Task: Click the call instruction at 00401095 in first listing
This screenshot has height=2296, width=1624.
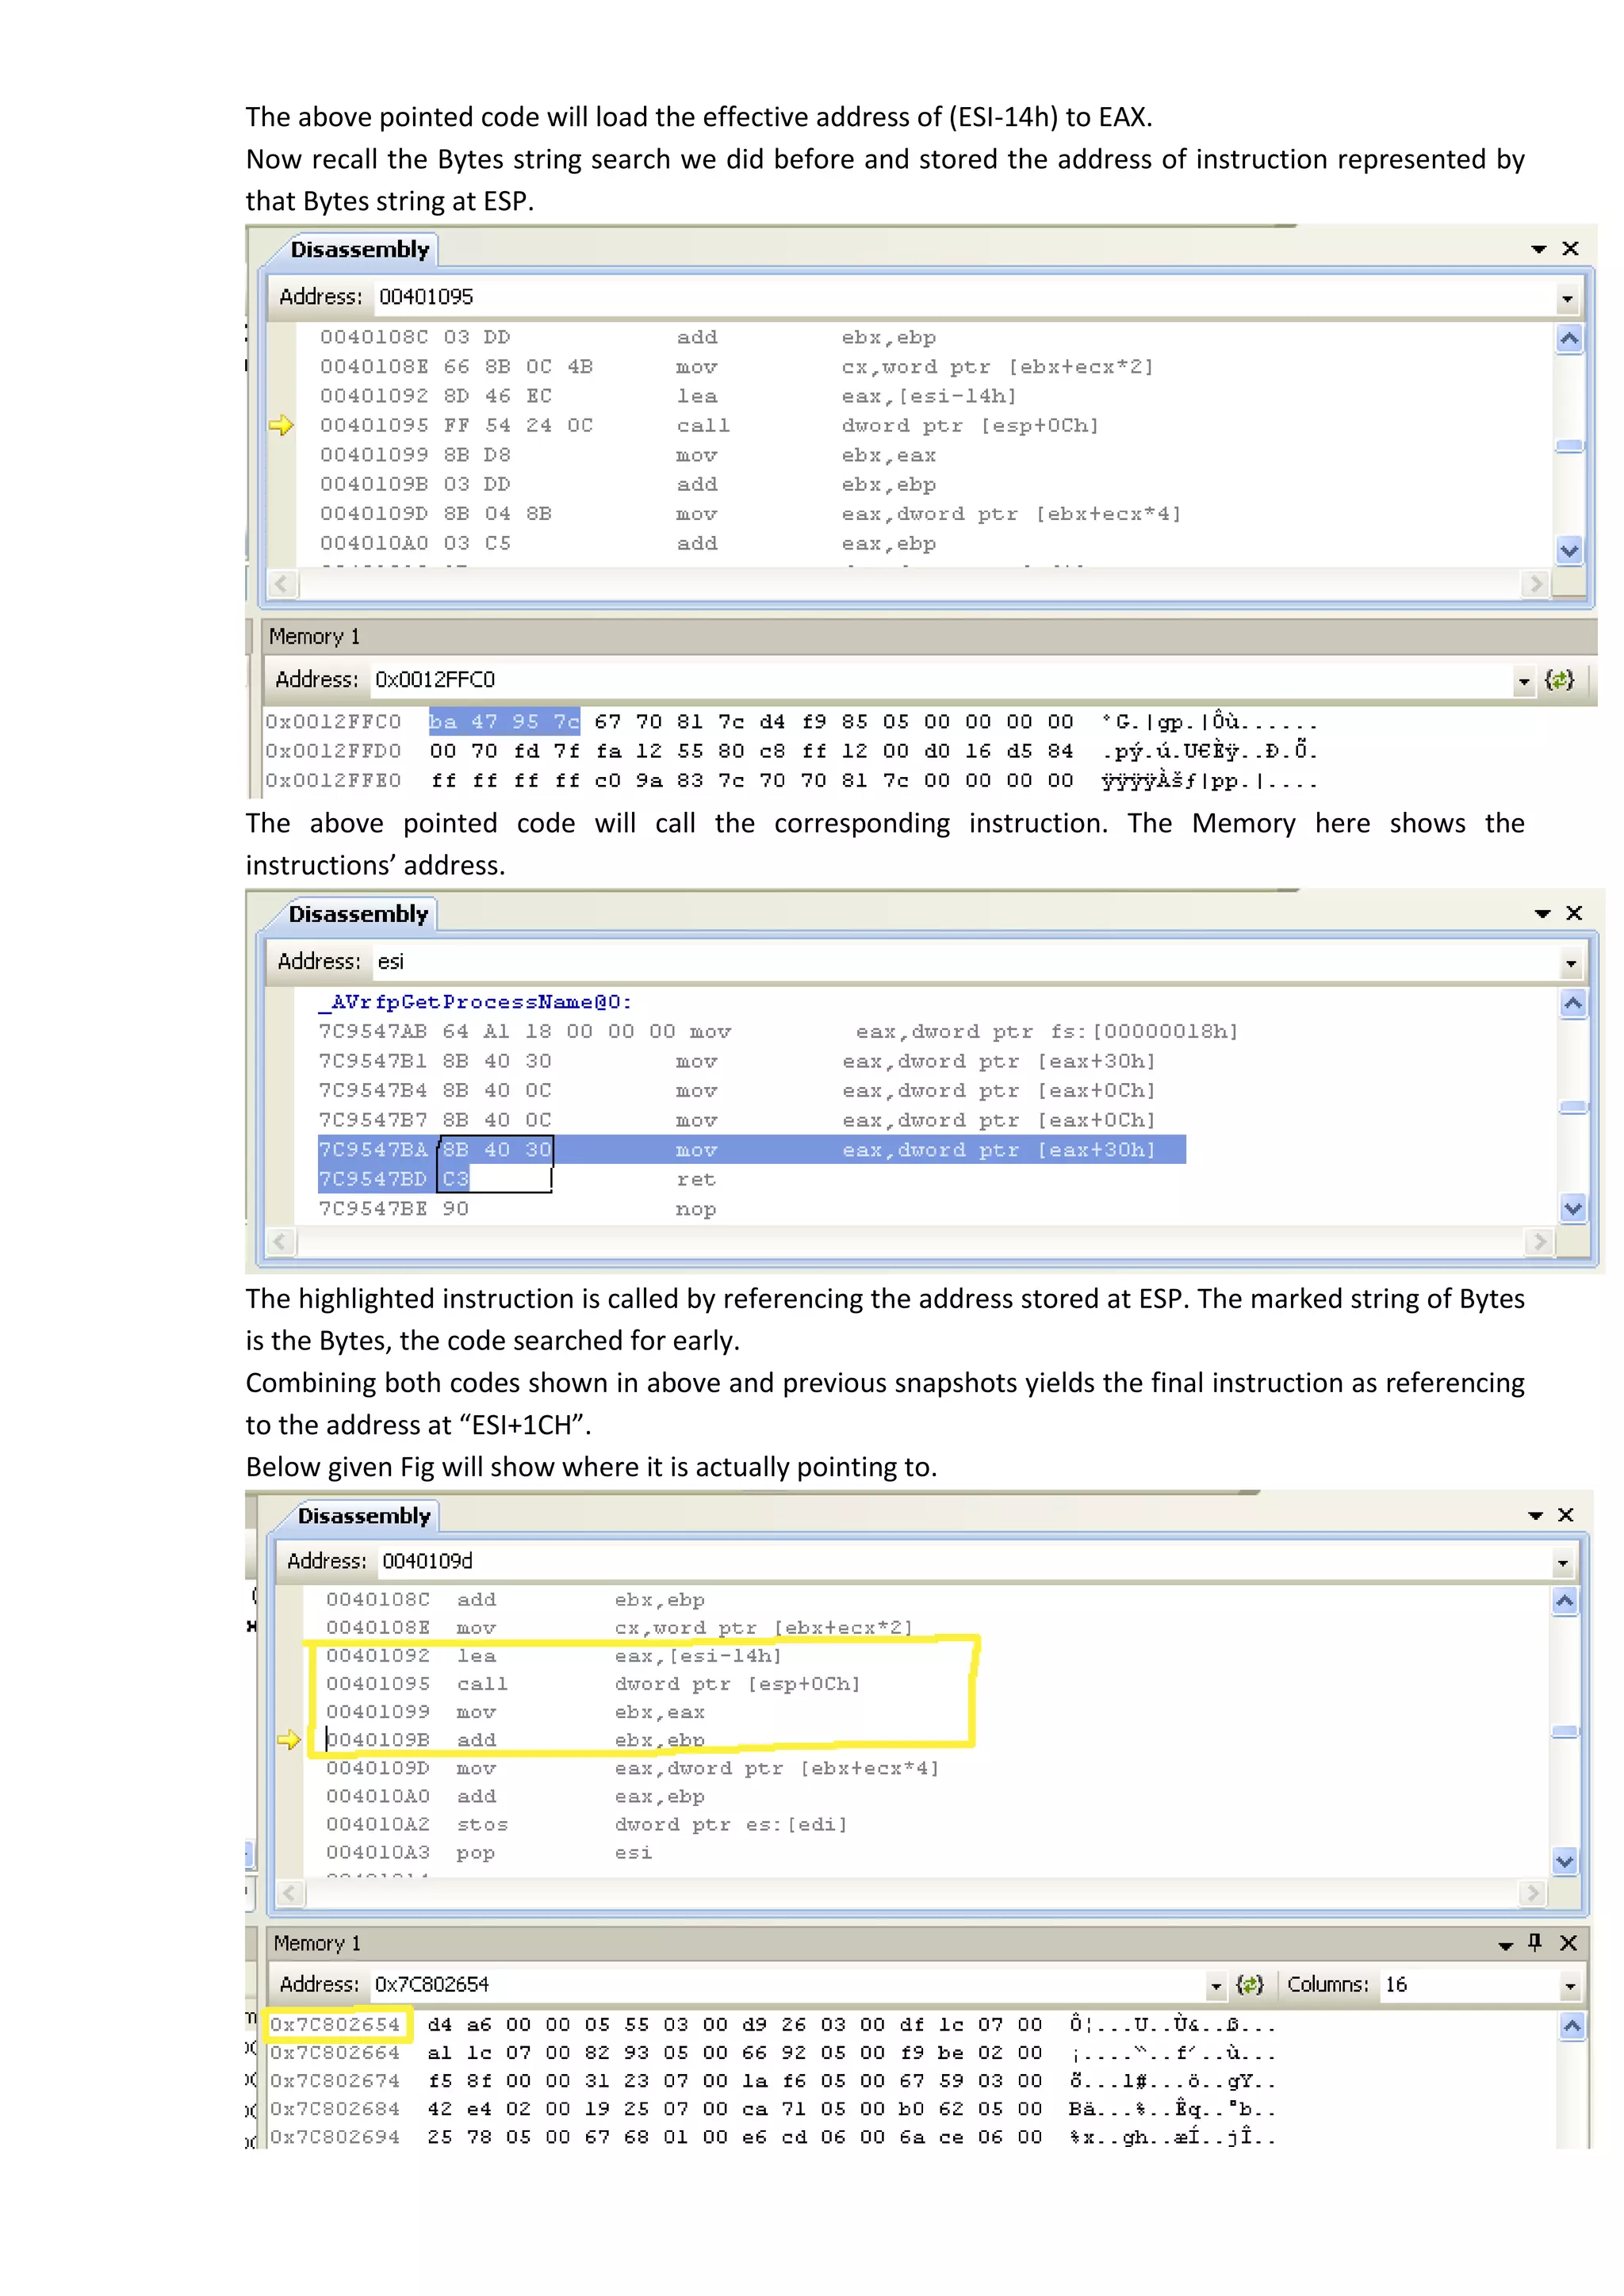Action: coord(709,425)
